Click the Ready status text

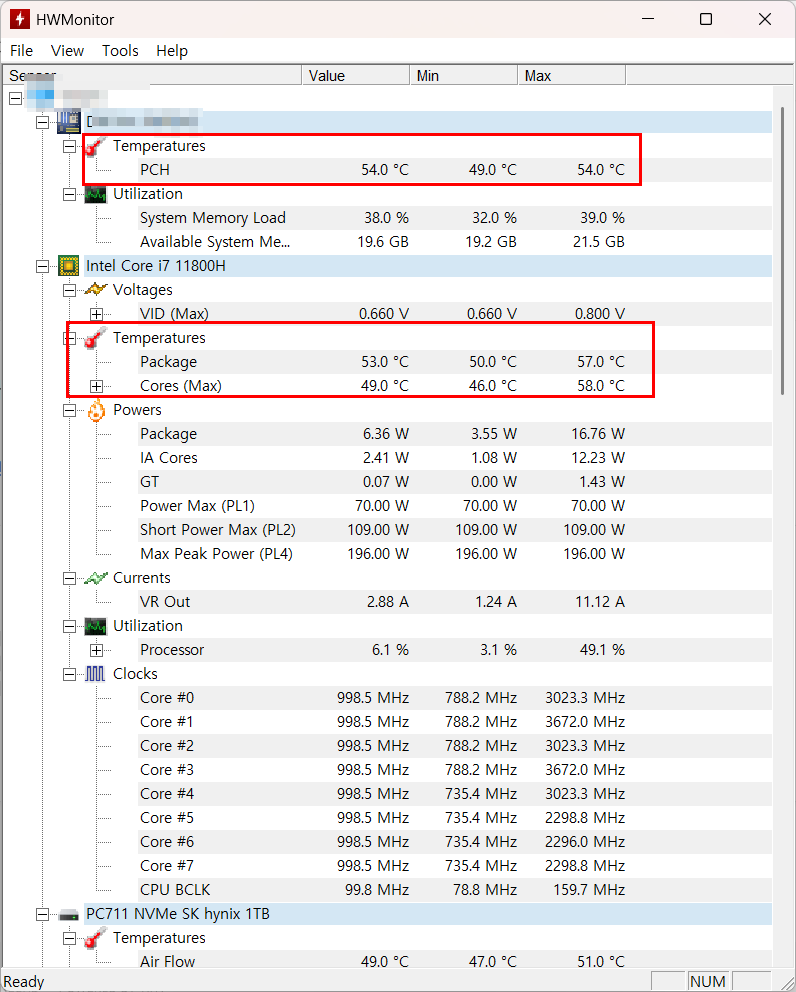click(24, 982)
